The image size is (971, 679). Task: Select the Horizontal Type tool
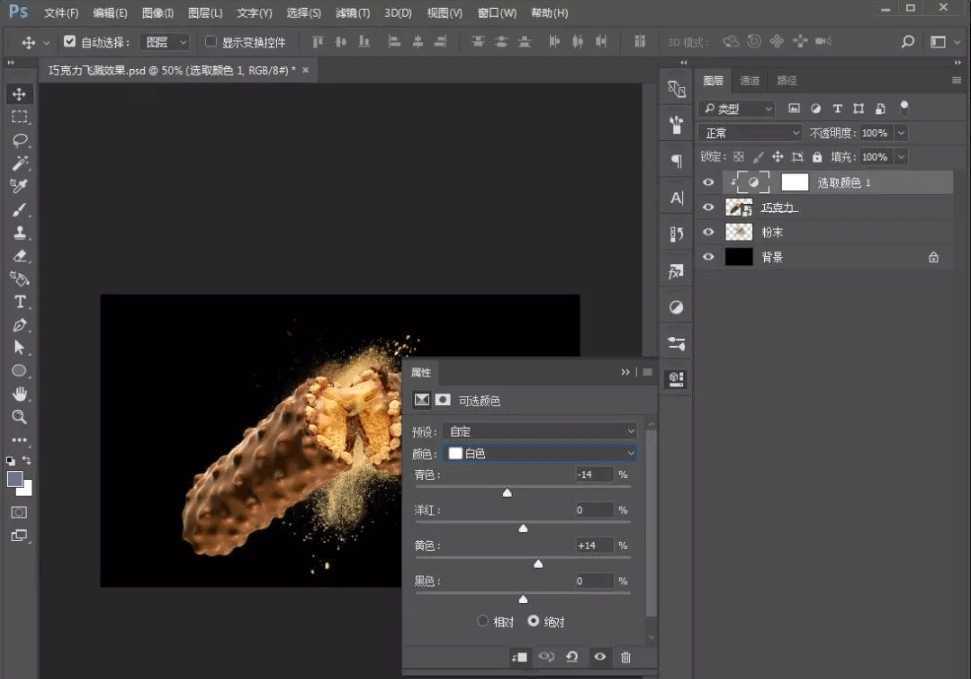[x=19, y=302]
